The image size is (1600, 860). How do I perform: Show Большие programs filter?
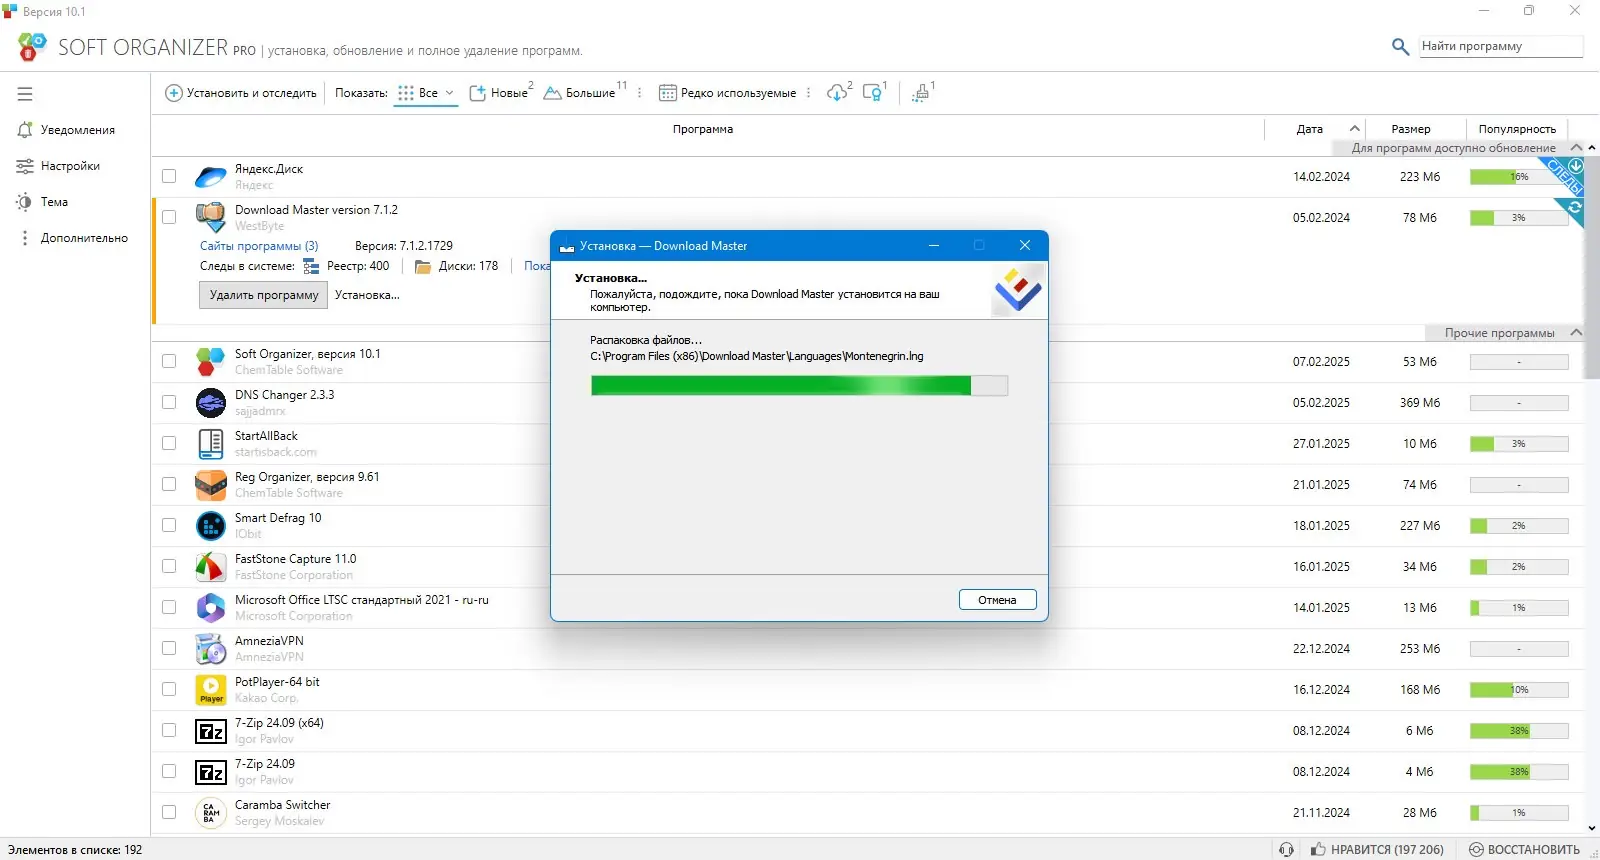pyautogui.click(x=582, y=93)
